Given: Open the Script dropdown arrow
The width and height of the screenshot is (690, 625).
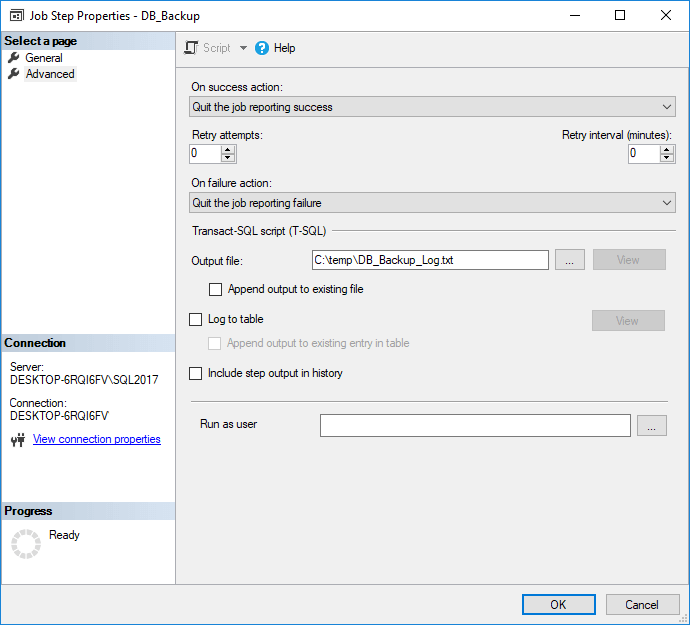Looking at the screenshot, I should pyautogui.click(x=243, y=48).
